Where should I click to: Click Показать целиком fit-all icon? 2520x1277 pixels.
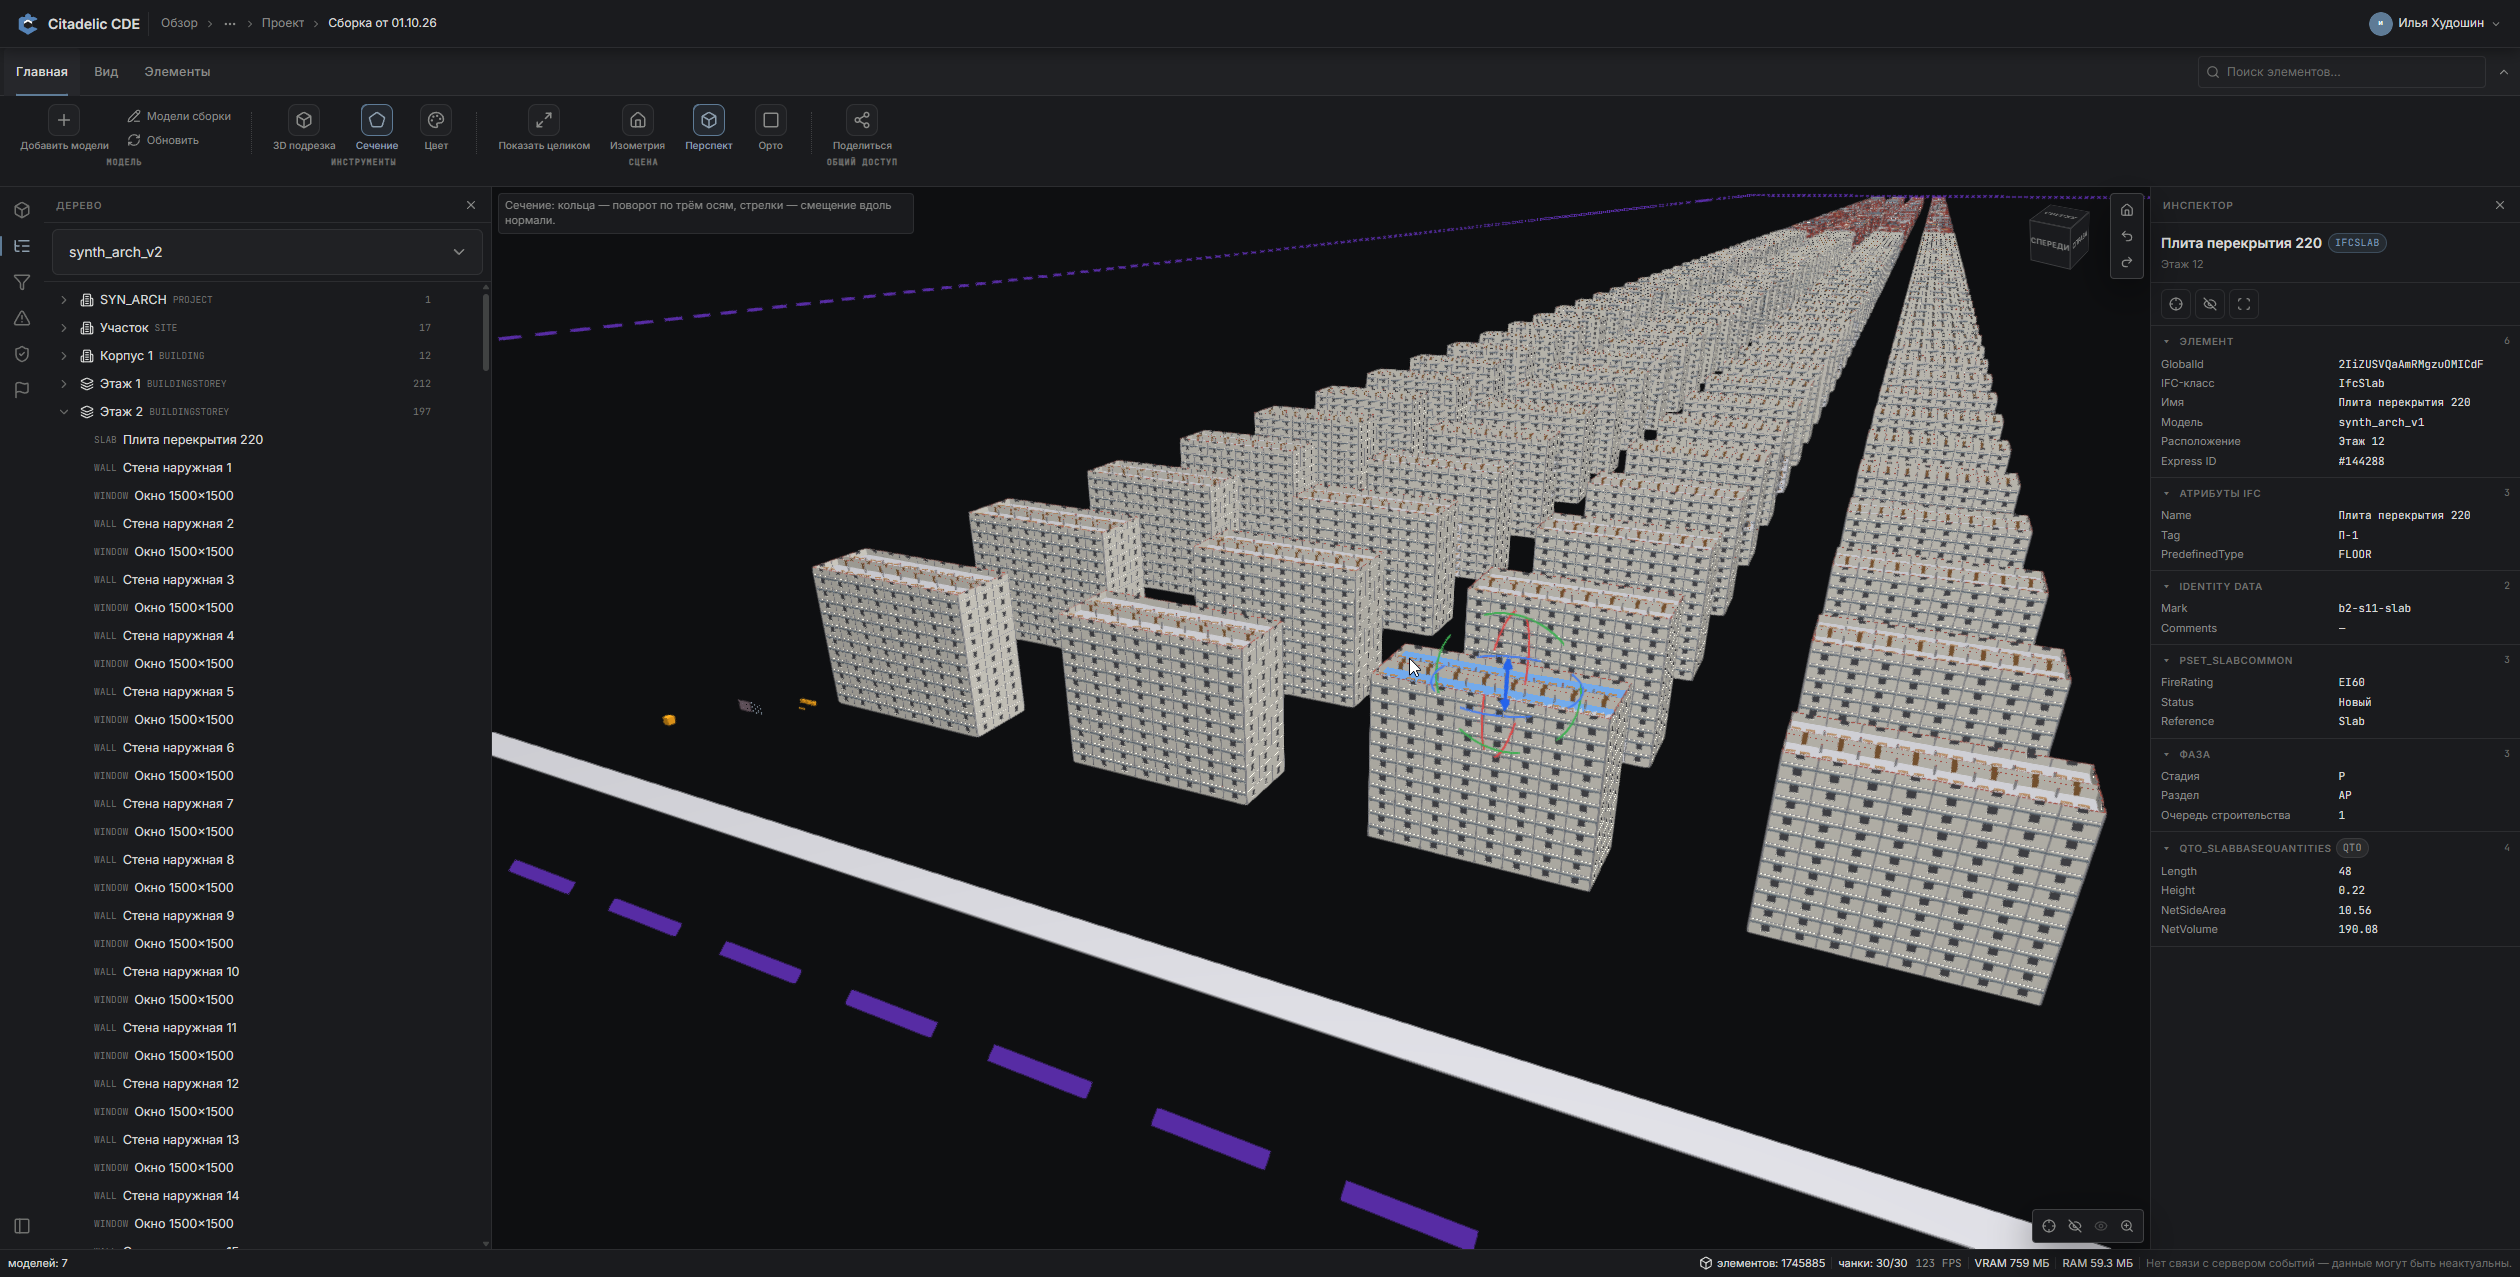[544, 120]
